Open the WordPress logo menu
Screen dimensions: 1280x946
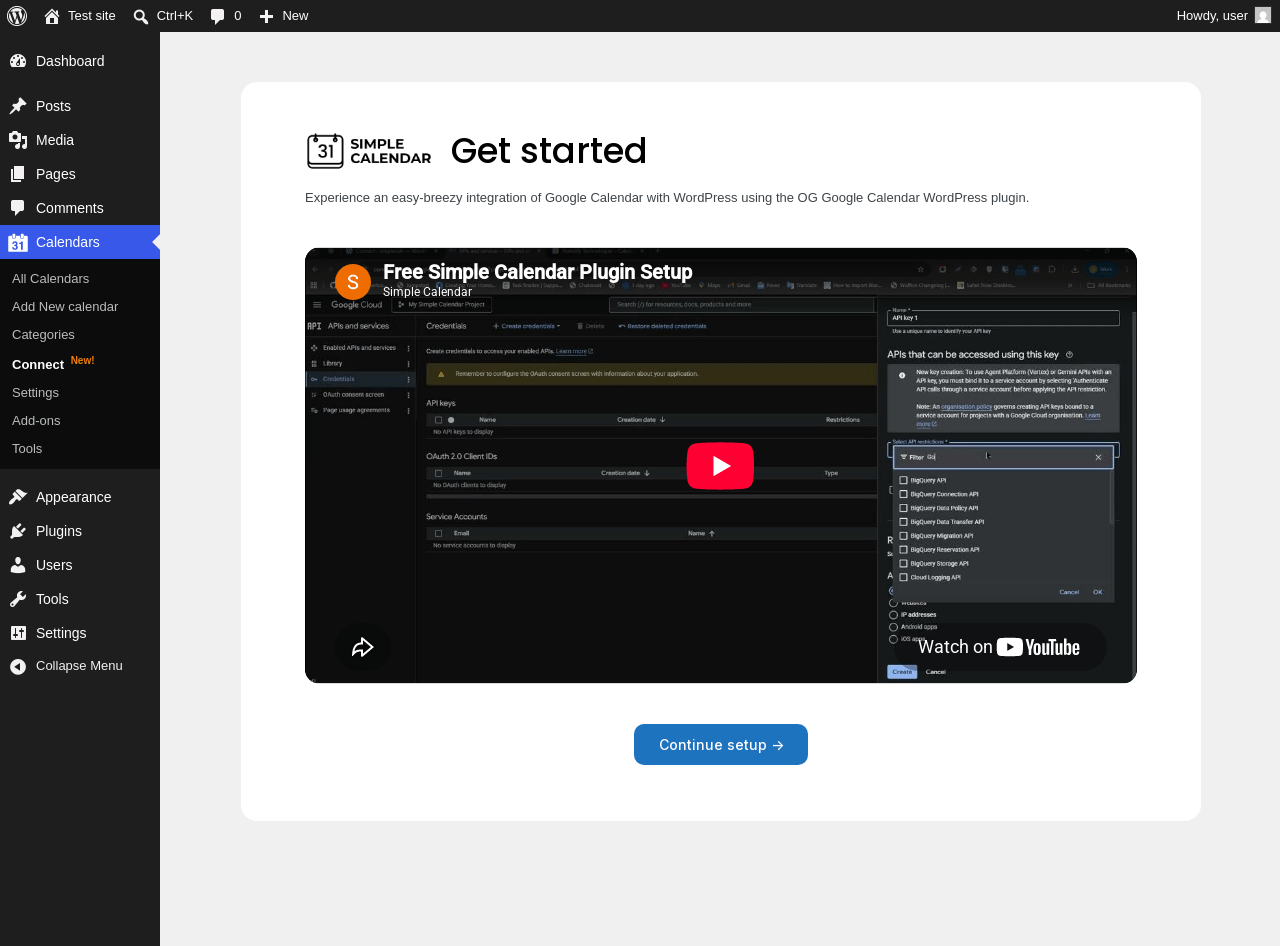[x=17, y=16]
